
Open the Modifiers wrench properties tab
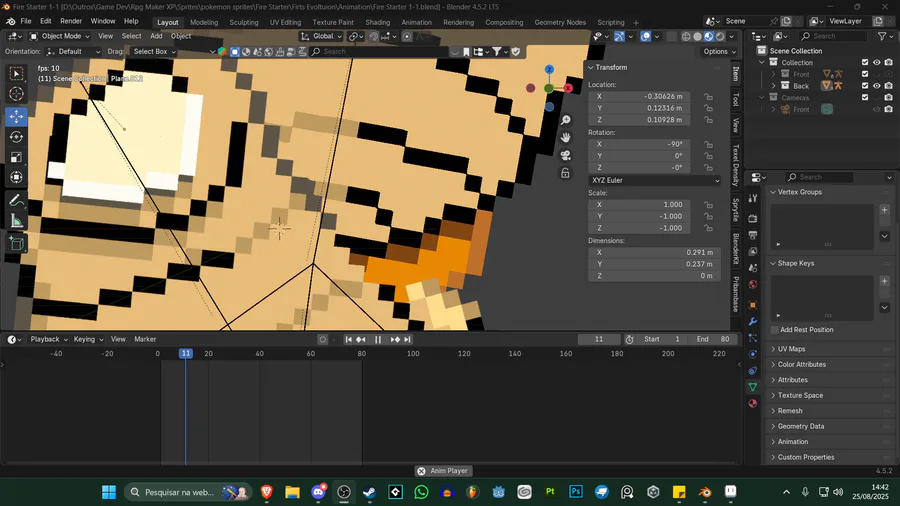(x=753, y=321)
